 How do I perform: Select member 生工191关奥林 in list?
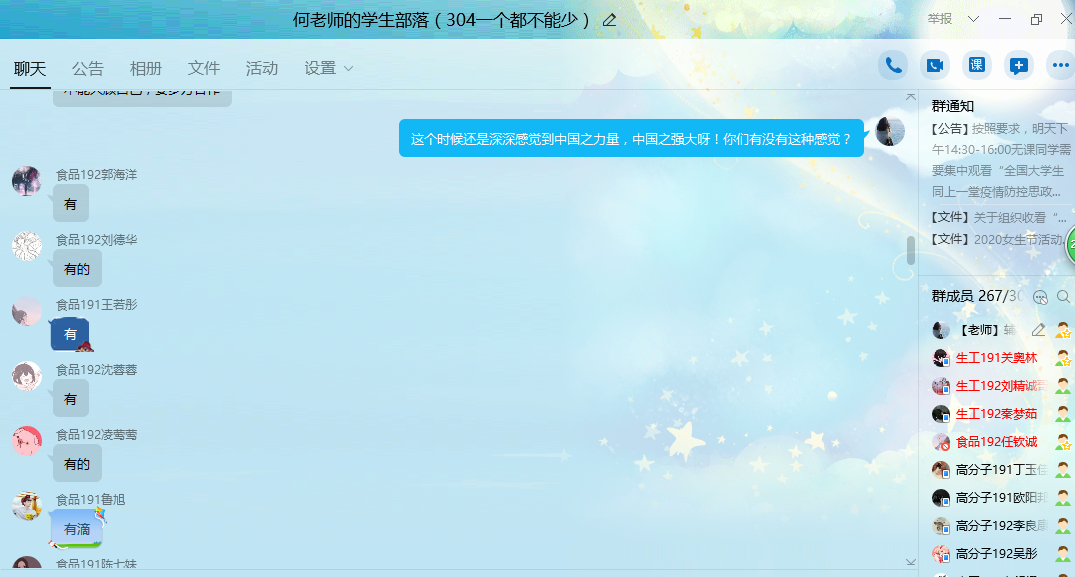[x=996, y=358]
